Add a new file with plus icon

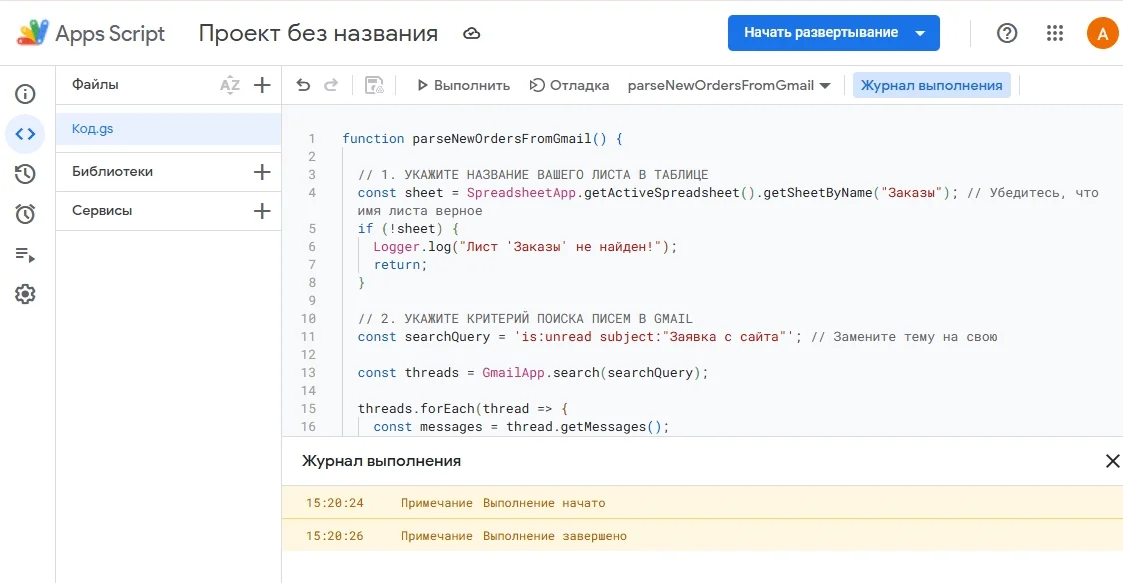262,85
